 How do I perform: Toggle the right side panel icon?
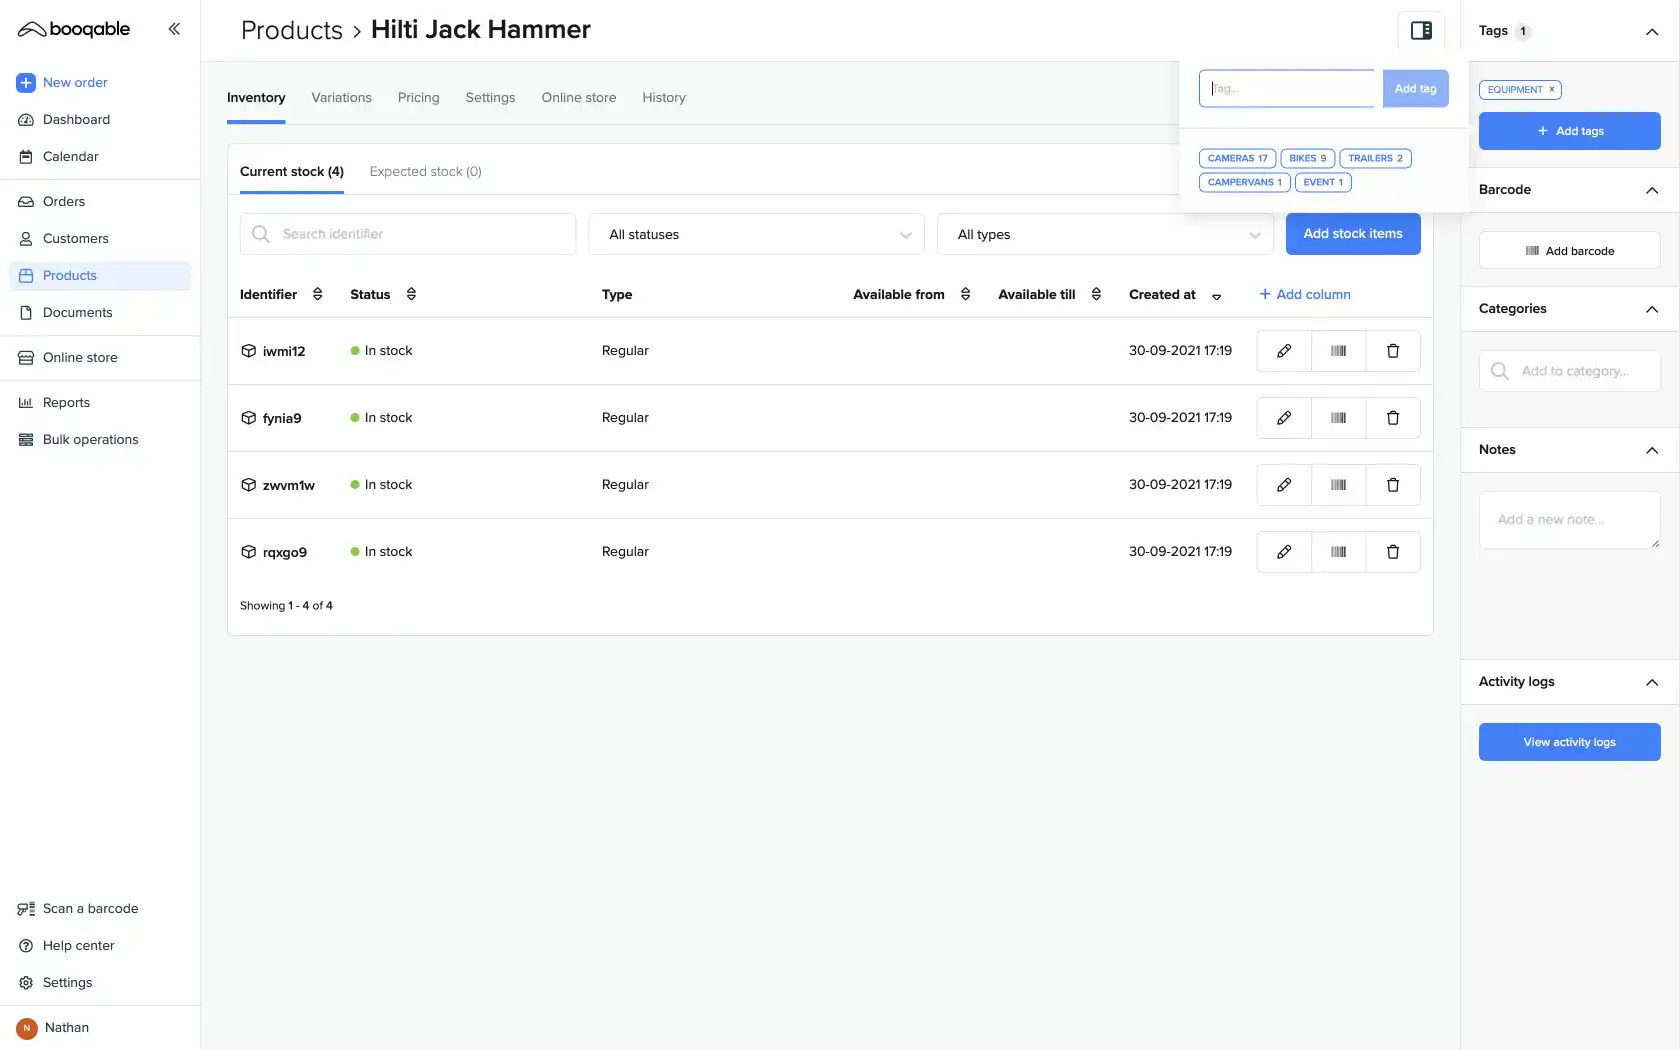(x=1421, y=30)
